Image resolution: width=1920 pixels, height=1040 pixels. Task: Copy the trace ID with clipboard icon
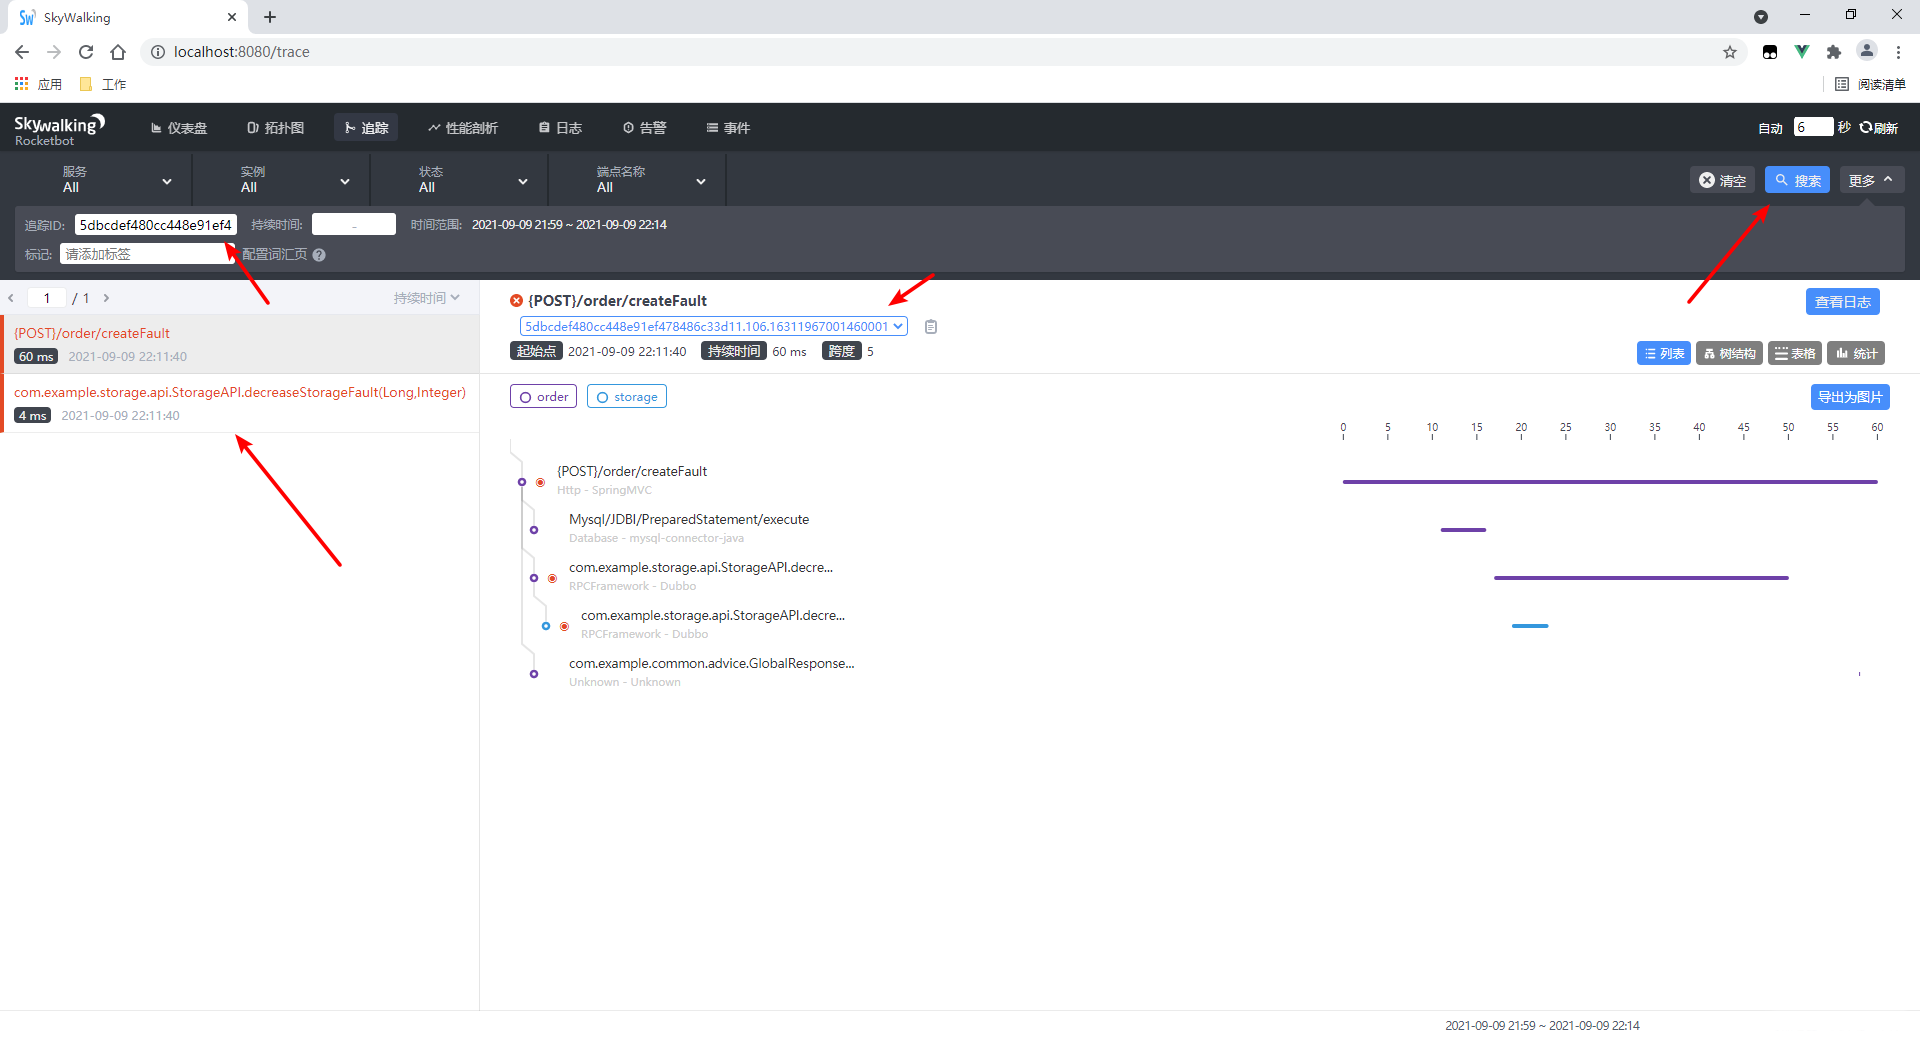tap(931, 327)
